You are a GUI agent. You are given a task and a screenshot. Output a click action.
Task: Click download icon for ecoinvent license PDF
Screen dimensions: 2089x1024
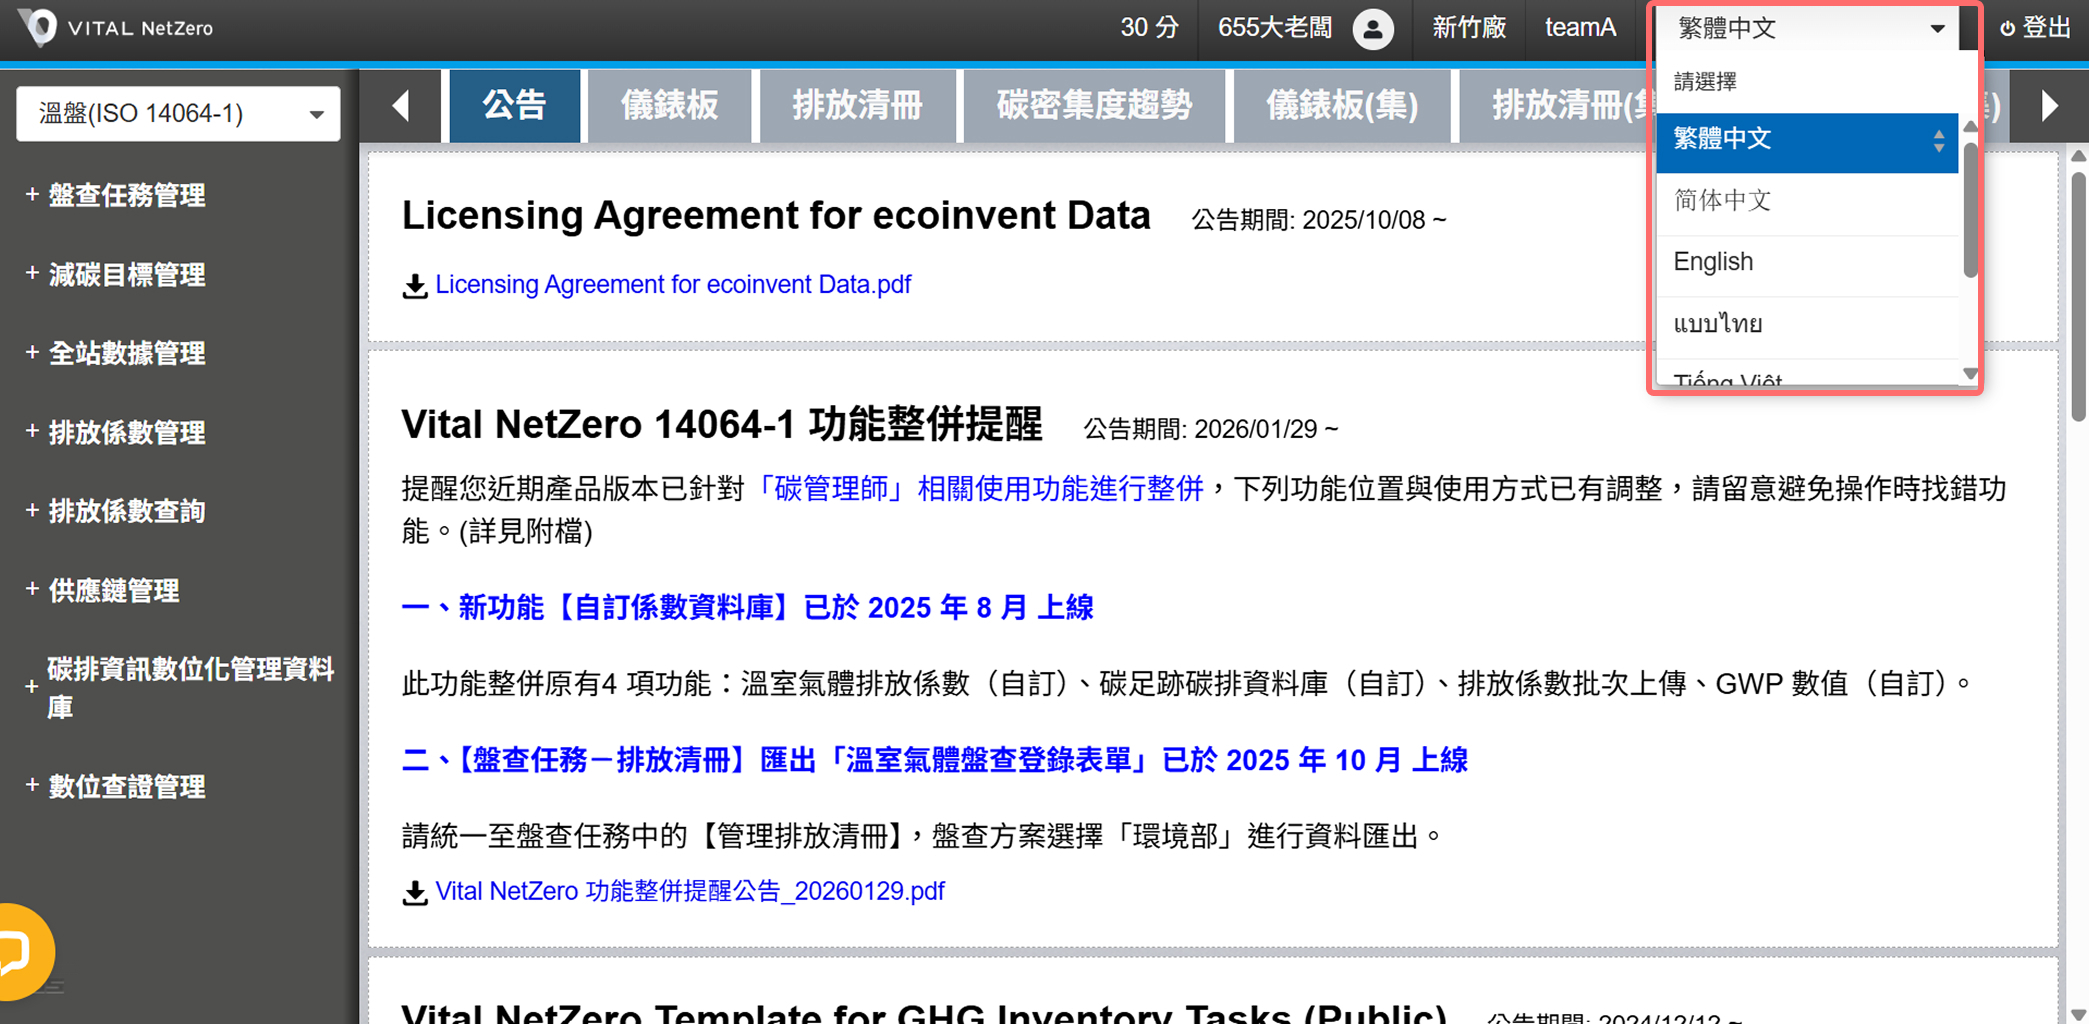(x=414, y=286)
